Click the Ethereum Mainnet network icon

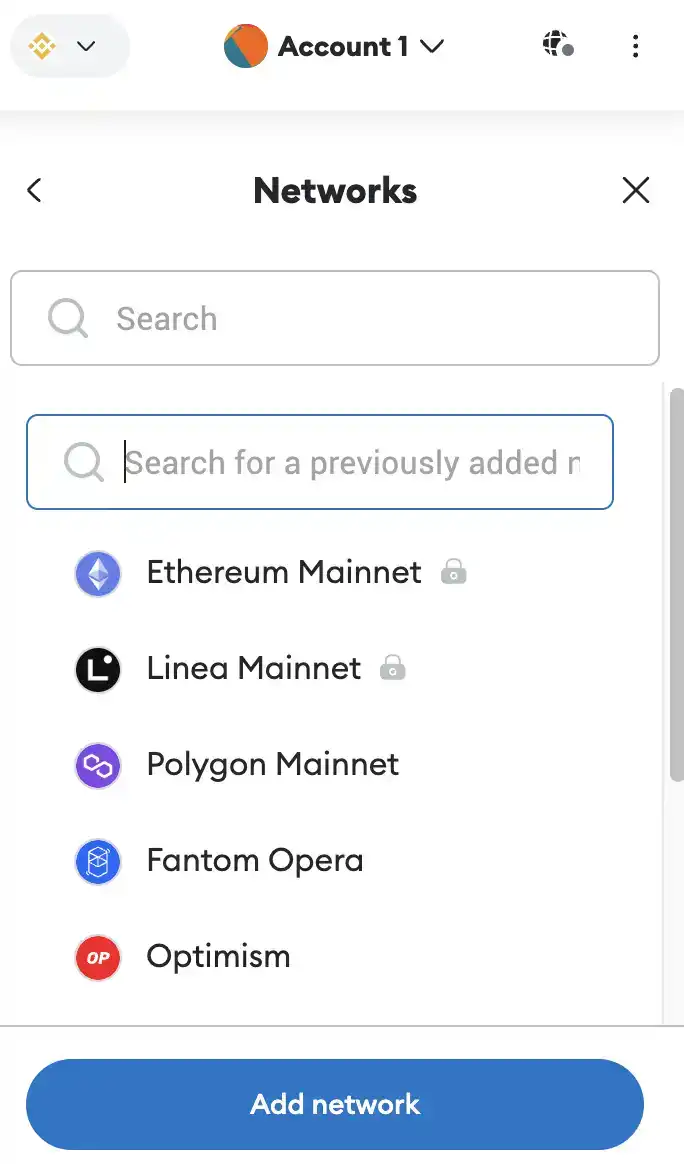(98, 574)
